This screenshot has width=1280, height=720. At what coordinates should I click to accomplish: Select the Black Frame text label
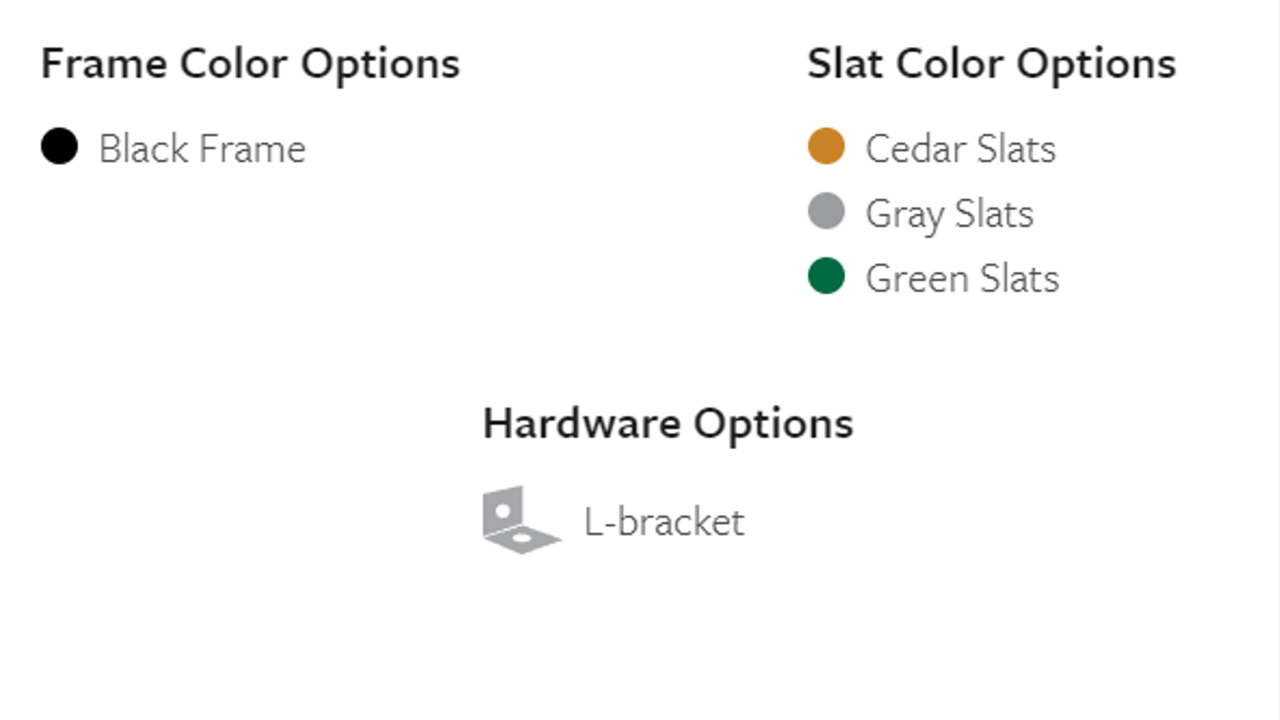click(202, 149)
